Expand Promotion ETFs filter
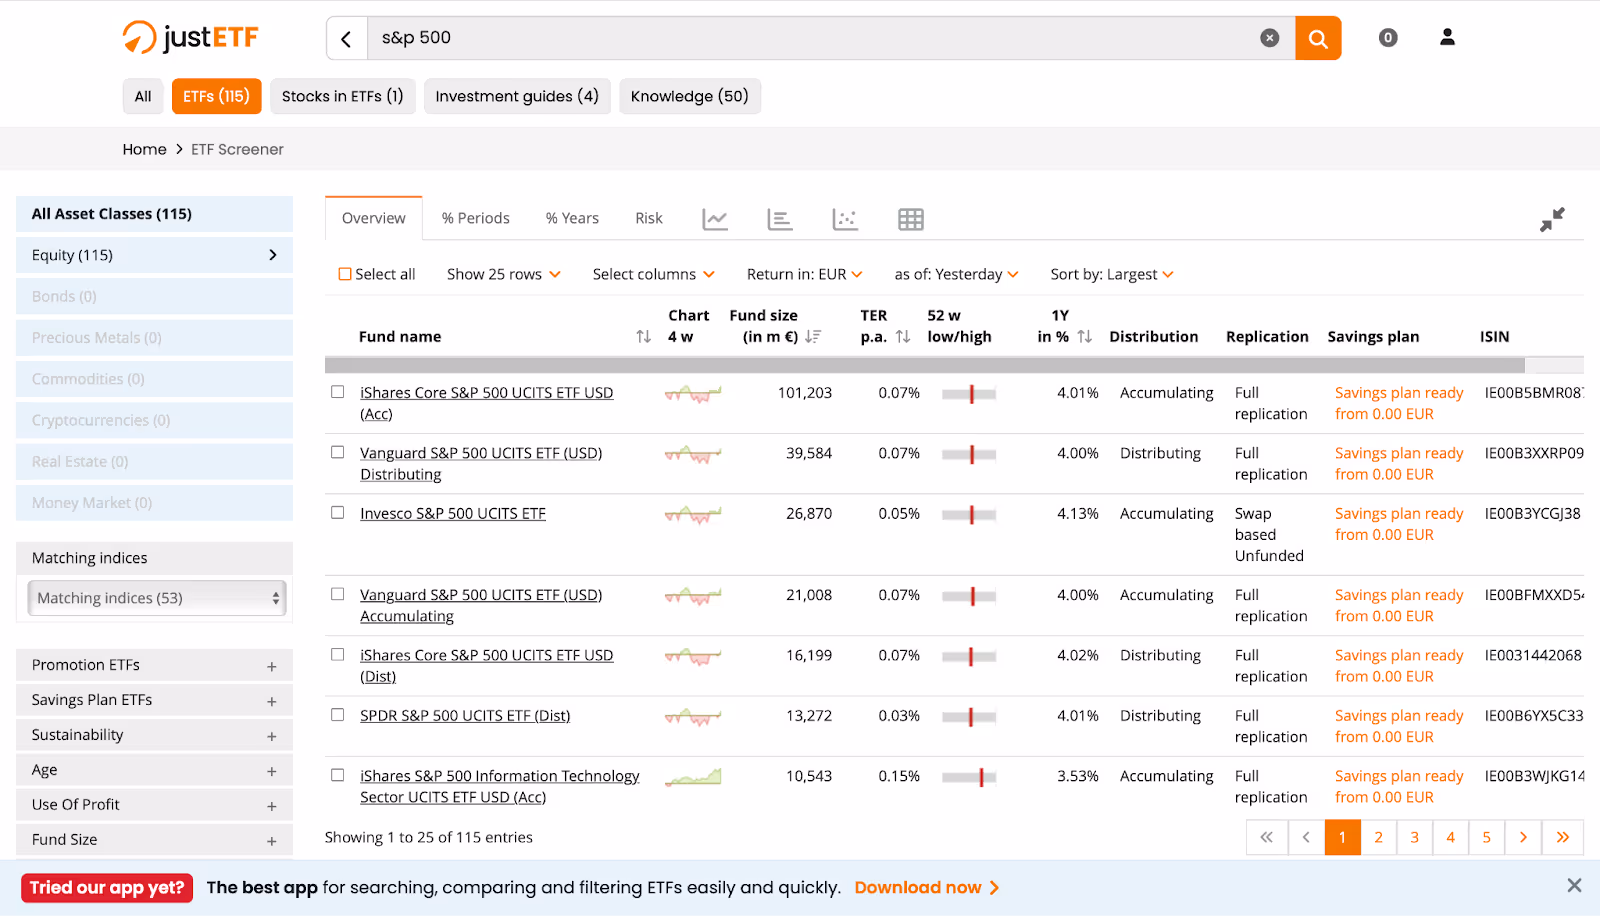 pos(155,665)
